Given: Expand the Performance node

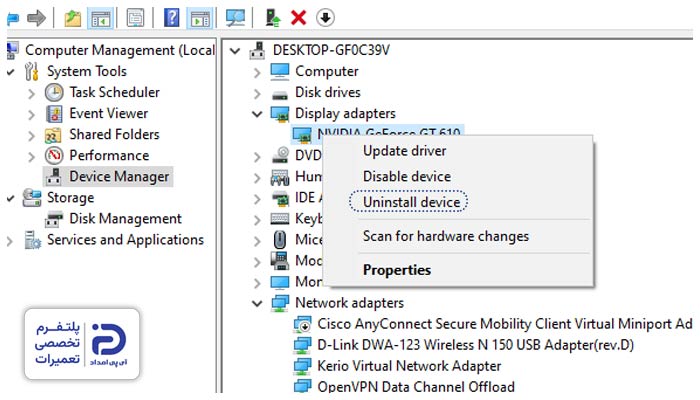Looking at the screenshot, I should point(31,156).
